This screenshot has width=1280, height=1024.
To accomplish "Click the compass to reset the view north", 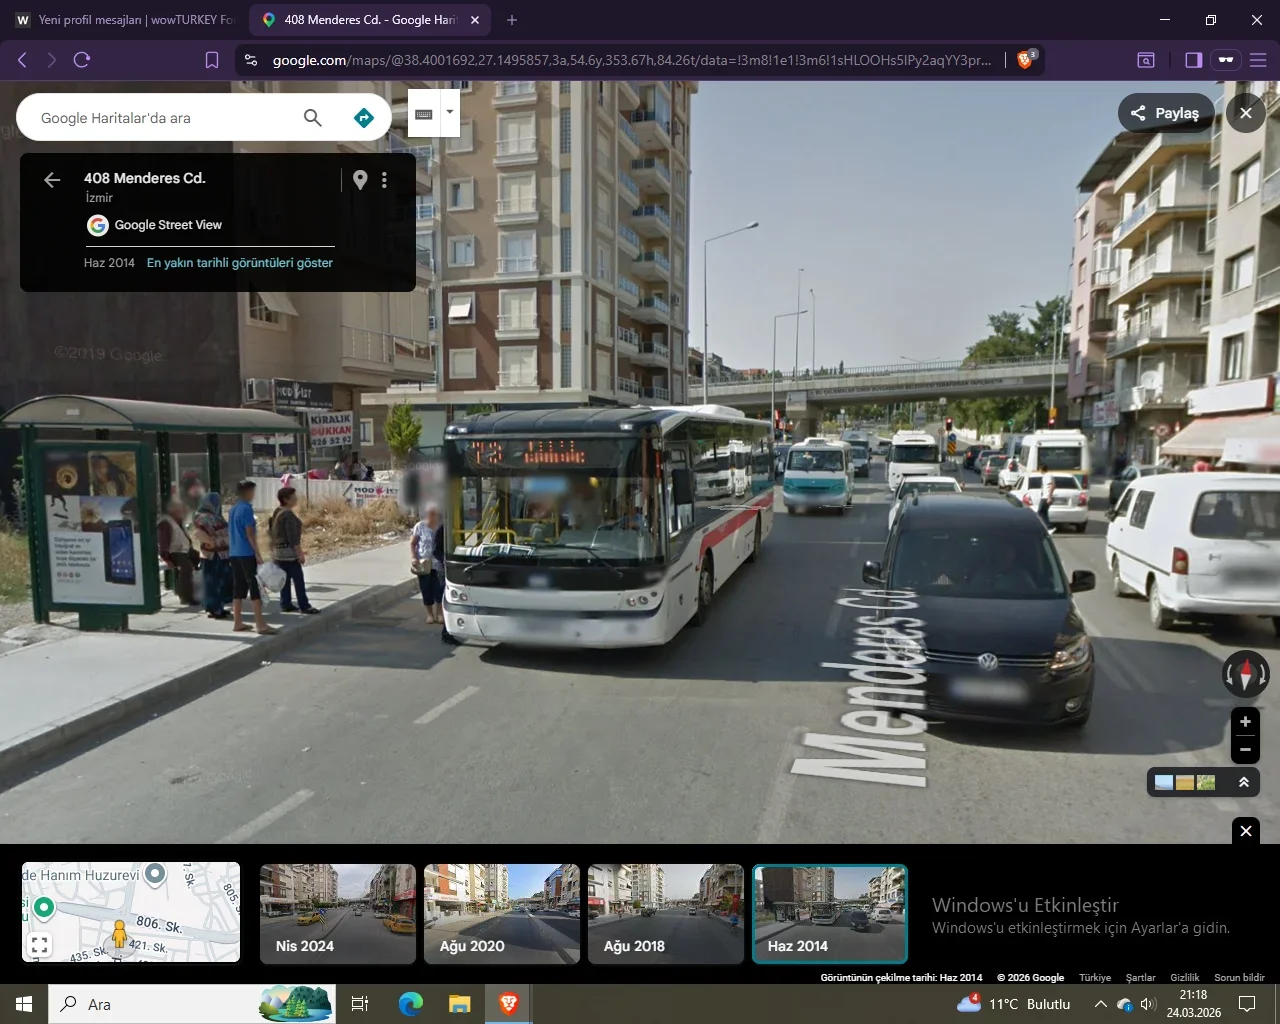I will [1245, 674].
